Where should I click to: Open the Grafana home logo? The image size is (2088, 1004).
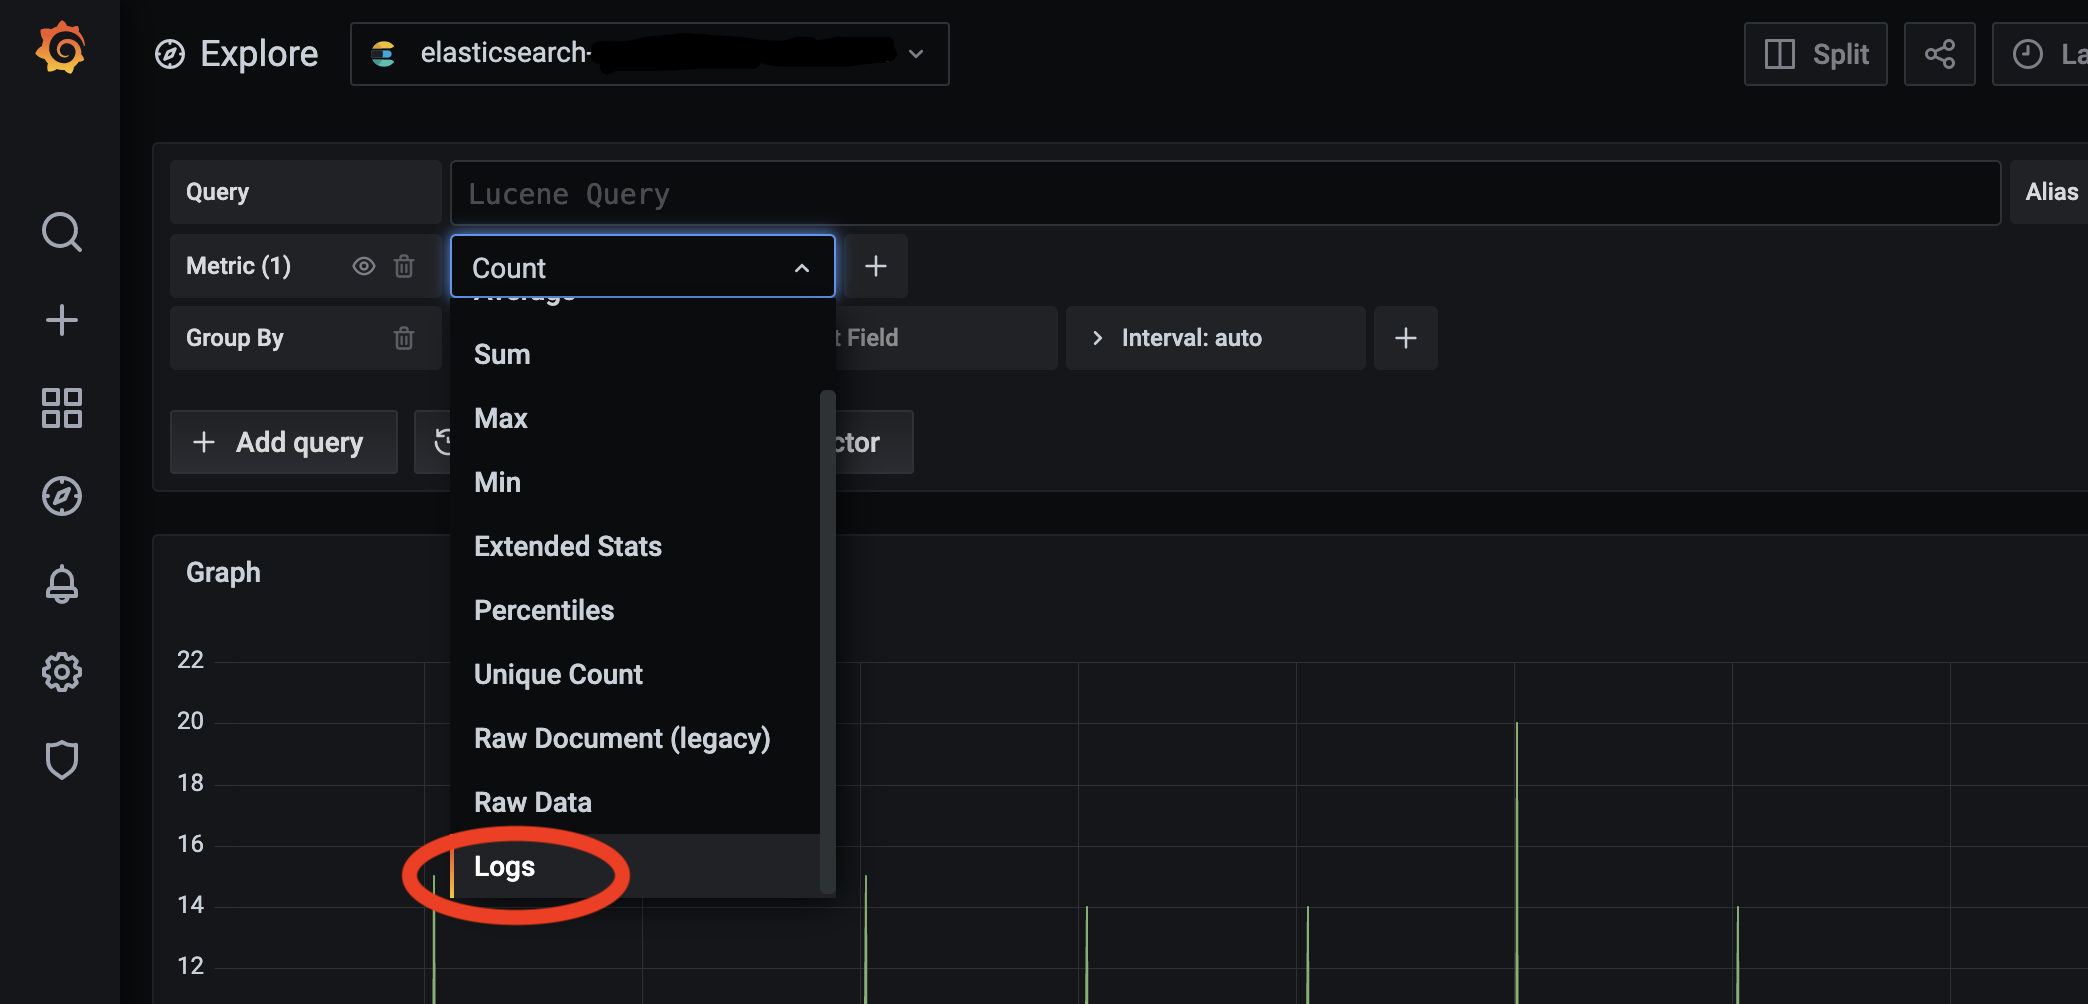61,48
